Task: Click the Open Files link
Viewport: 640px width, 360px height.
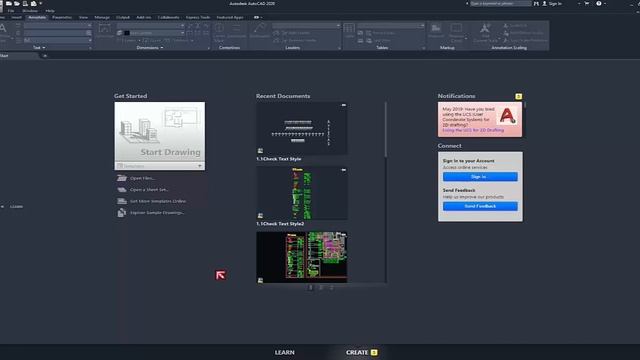Action: [x=142, y=178]
